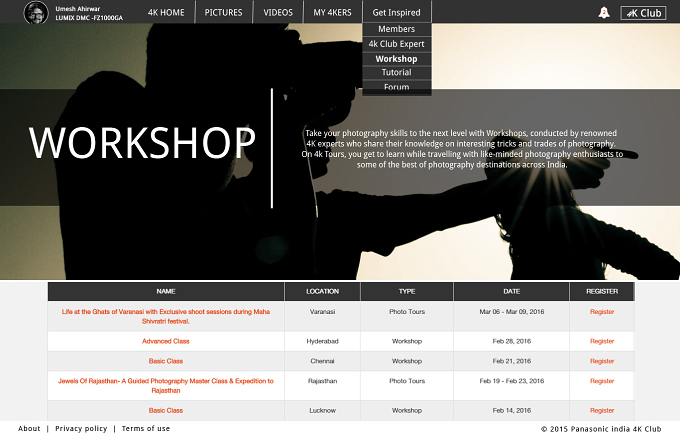Select Workshop in the dropdown menu
This screenshot has height=440, width=680.
click(x=396, y=59)
